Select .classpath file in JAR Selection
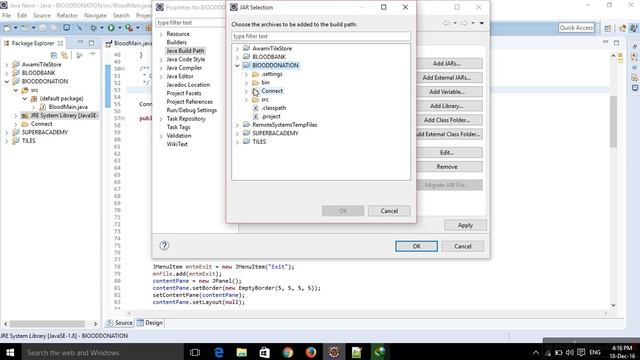Viewport: 640px width, 360px height. [273, 108]
